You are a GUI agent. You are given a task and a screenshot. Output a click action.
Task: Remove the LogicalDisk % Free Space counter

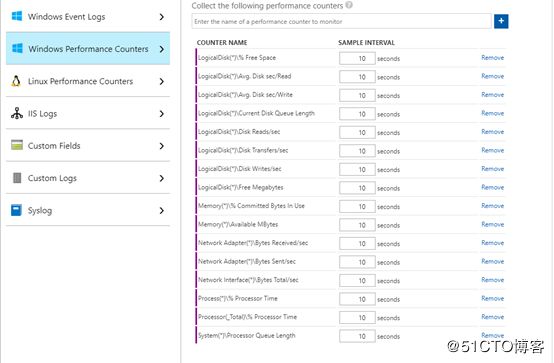pos(493,58)
